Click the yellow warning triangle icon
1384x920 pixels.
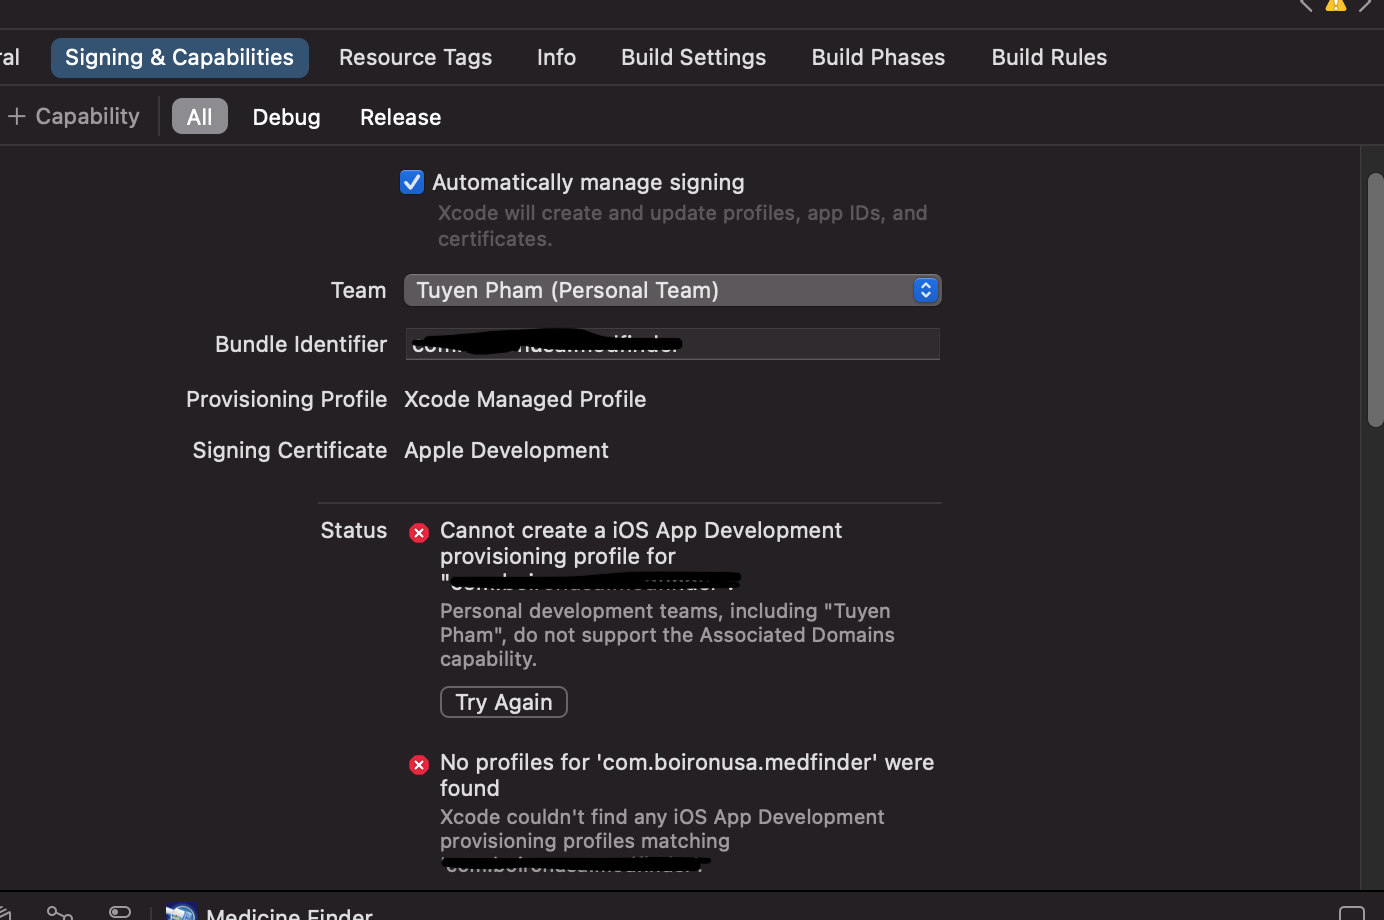pyautogui.click(x=1336, y=5)
